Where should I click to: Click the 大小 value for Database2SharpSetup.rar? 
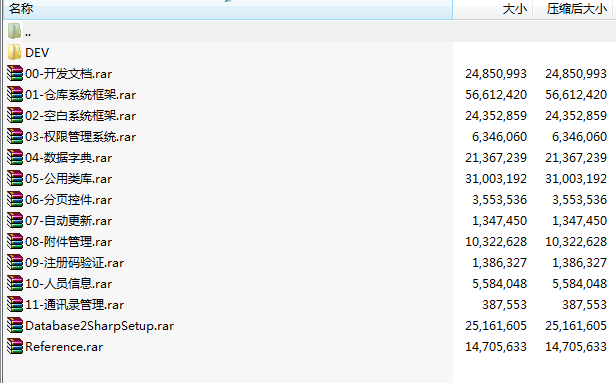[496, 326]
